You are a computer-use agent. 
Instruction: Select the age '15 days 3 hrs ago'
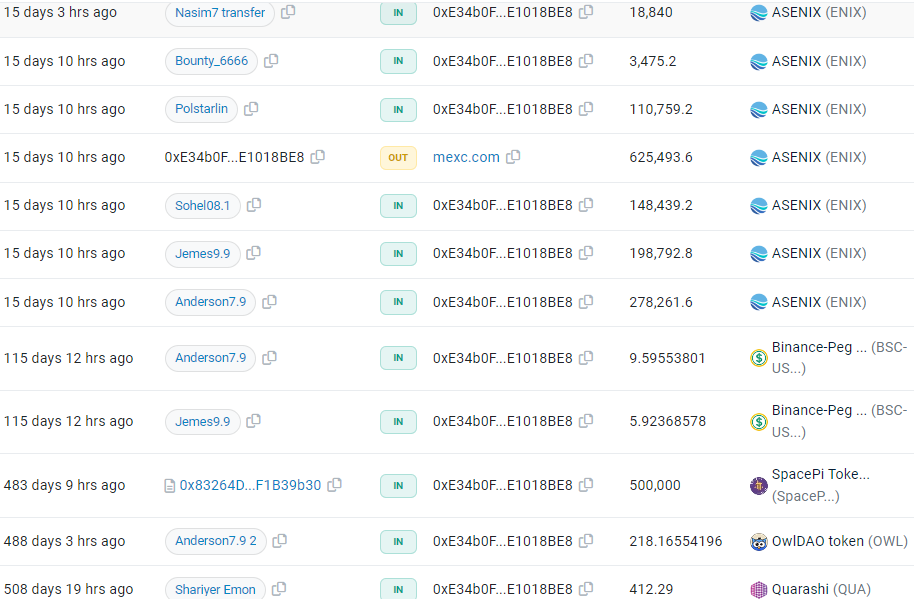tap(60, 12)
